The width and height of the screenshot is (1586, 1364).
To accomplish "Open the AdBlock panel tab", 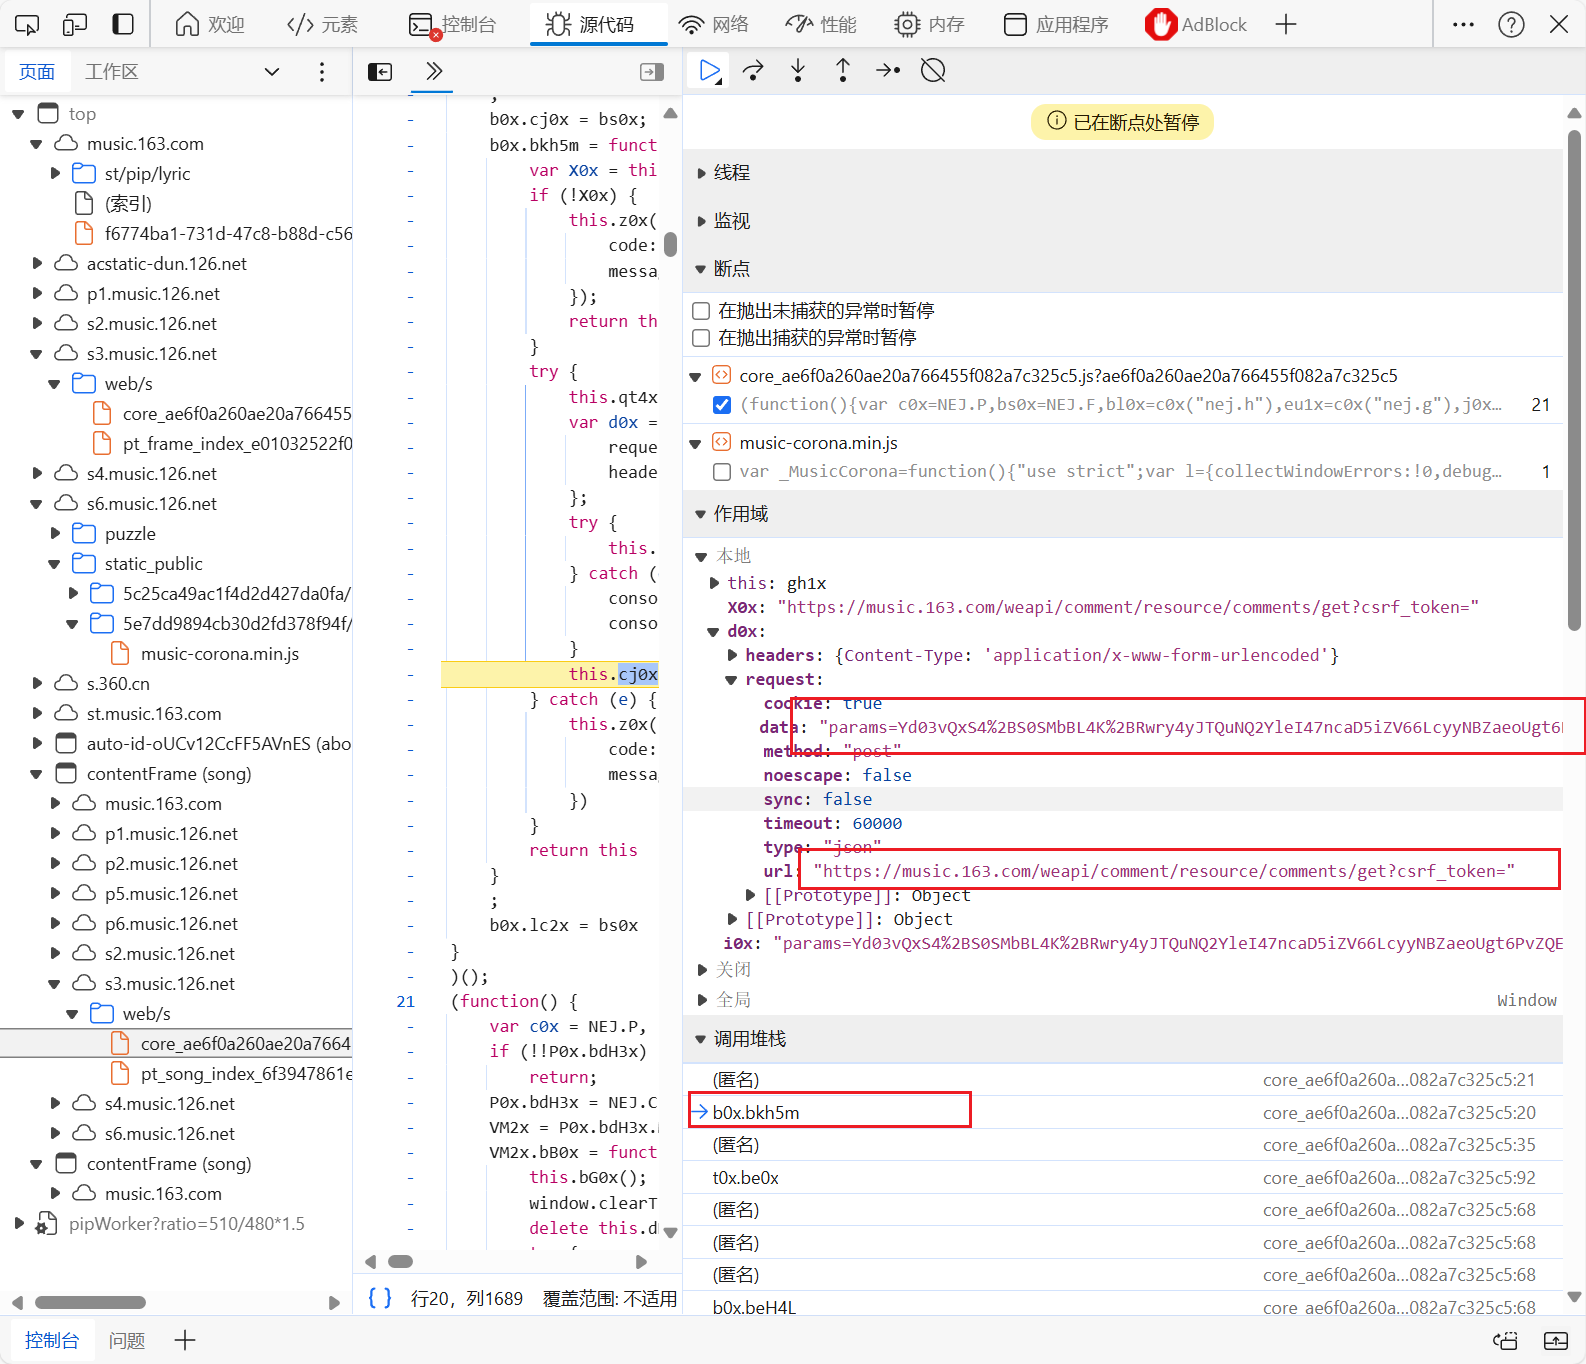I will click(1196, 24).
